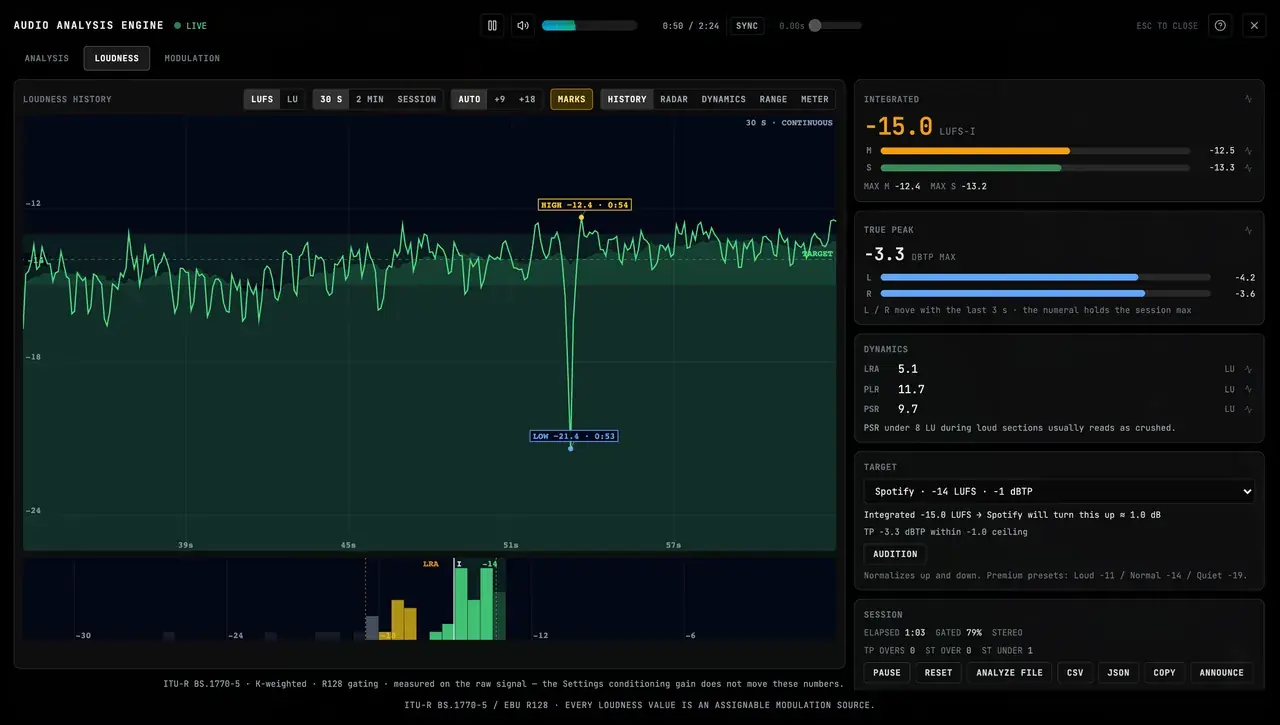Click the TARGET line label in graph
Image resolution: width=1280 pixels, height=725 pixels.
(x=817, y=254)
